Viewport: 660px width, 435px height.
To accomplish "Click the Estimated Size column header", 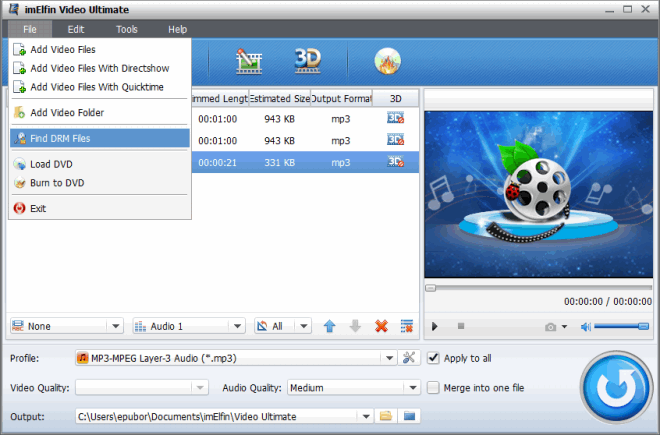I will [279, 99].
